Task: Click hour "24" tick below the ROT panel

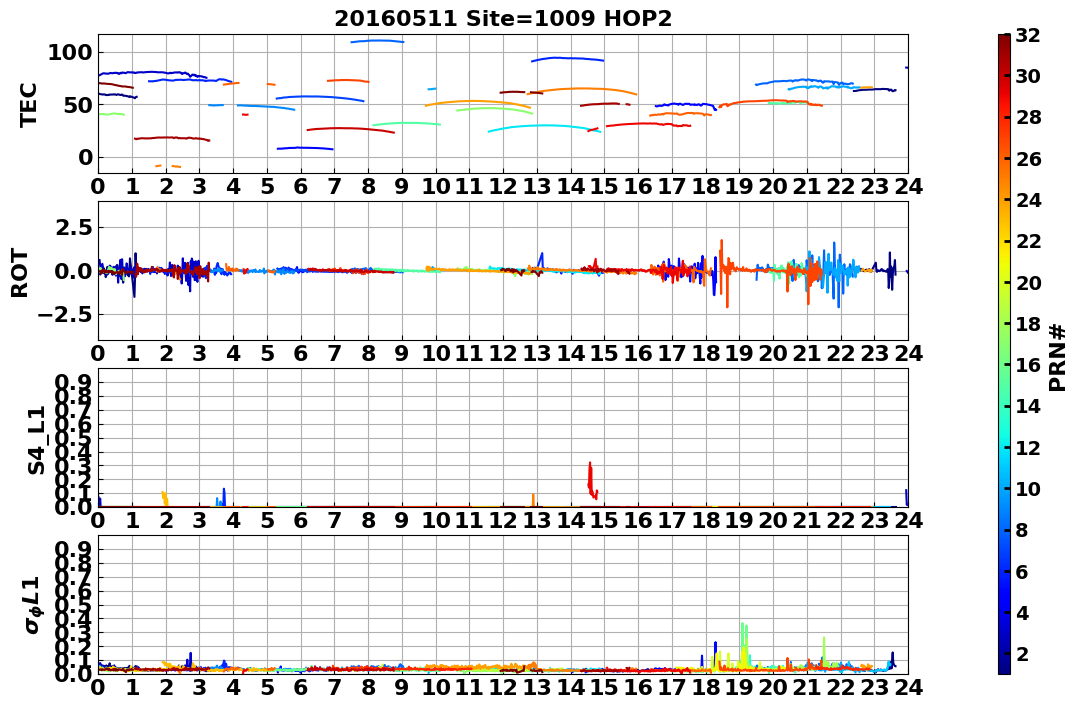Action: coord(908,353)
